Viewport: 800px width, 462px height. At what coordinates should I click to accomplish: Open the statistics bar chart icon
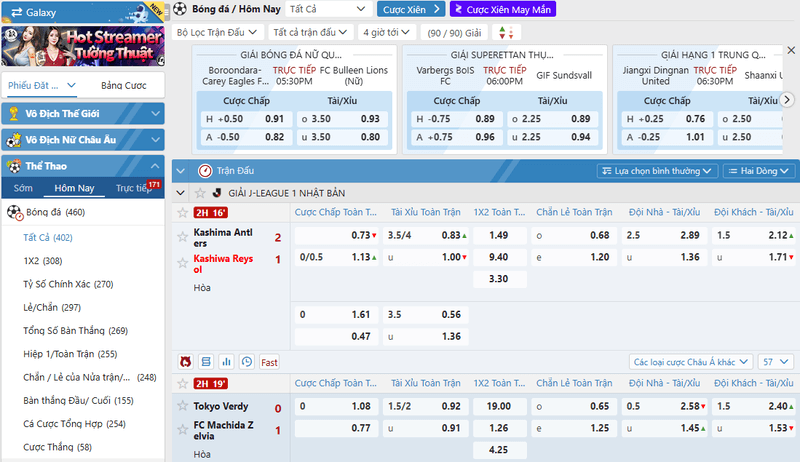coord(226,362)
